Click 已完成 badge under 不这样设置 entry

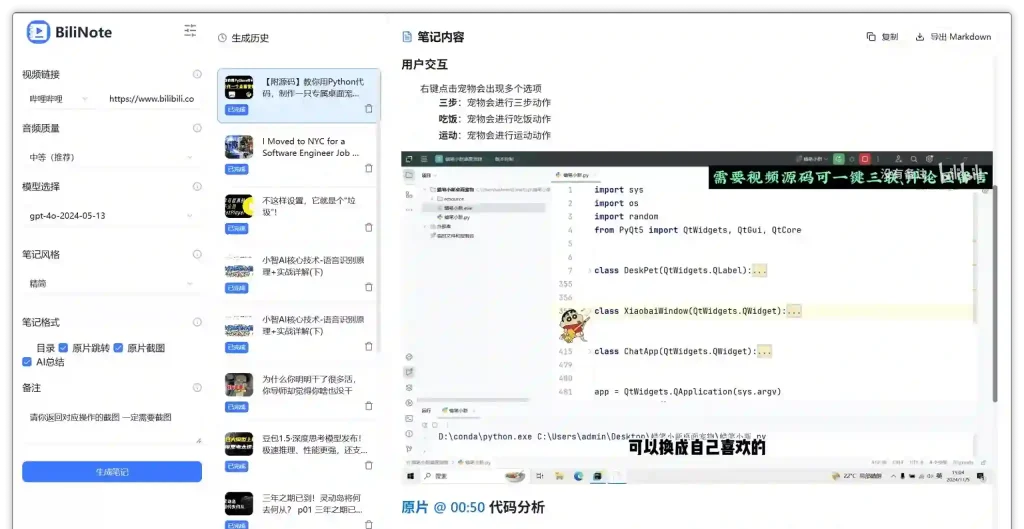pos(236,229)
